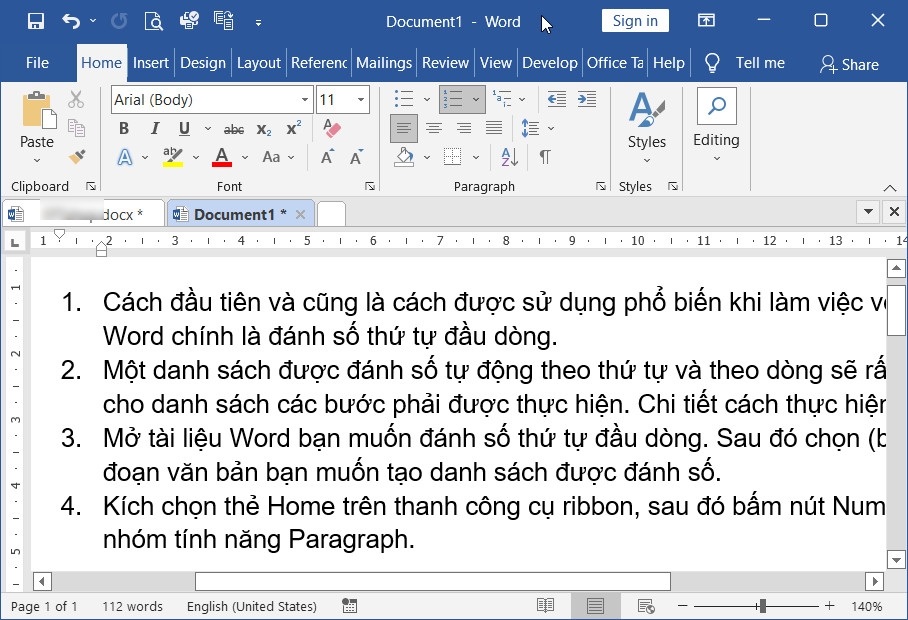Open the font name dropdown
Screen dimensions: 908x620
(x=305, y=100)
